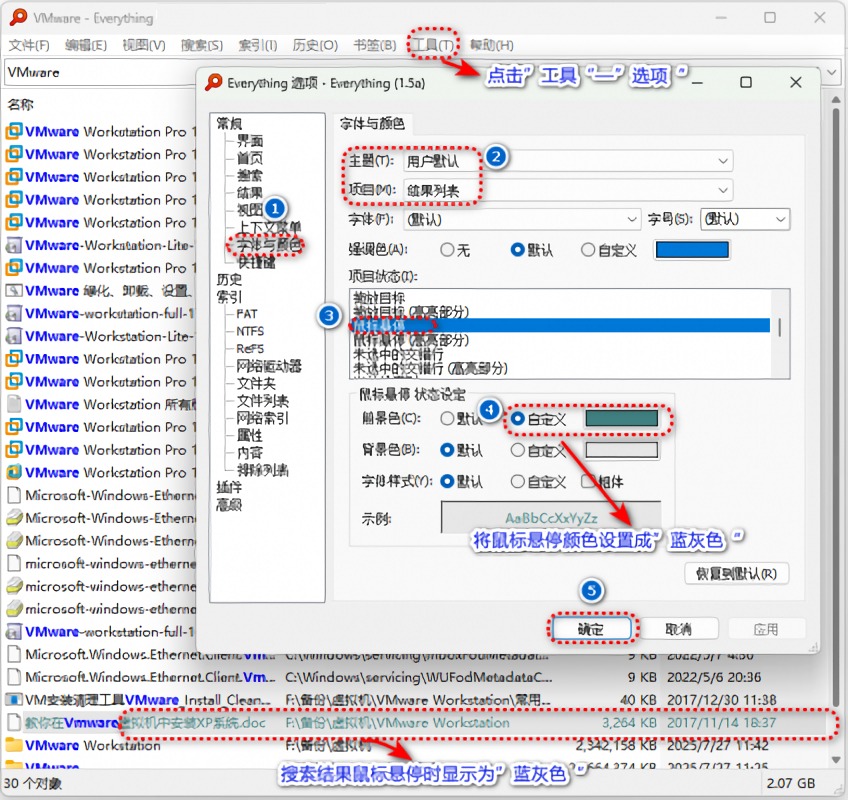
Task: Click the Everything logo in the options dialog title
Action: coord(214,82)
